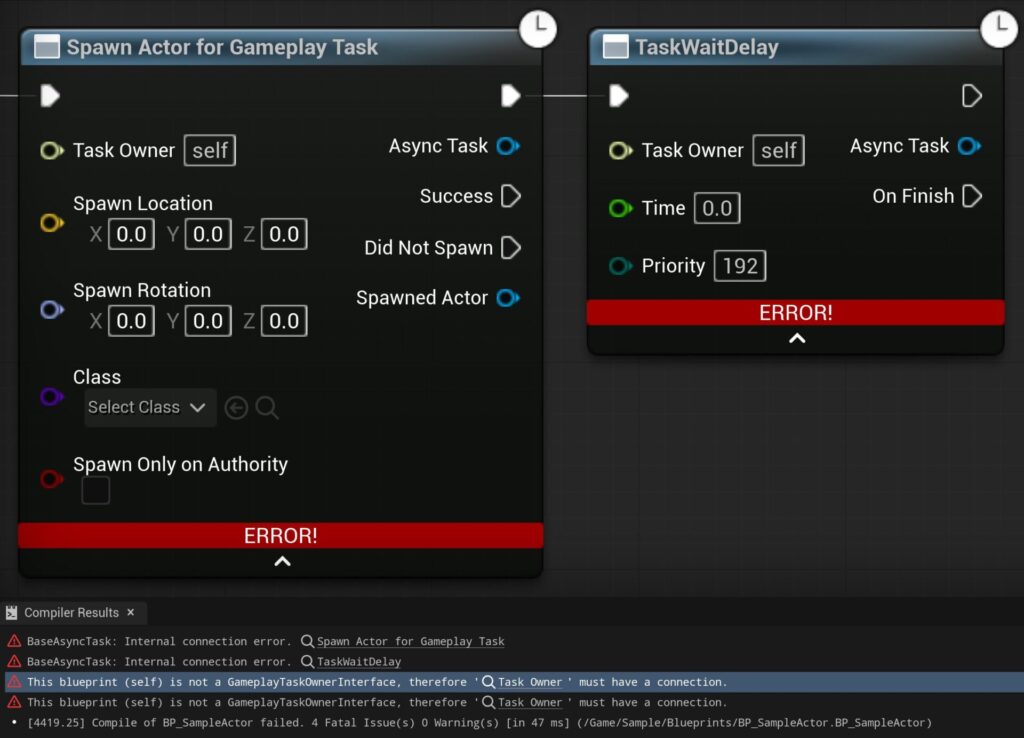1024x738 pixels.
Task: Click the Success exec output pin
Action: 510,196
